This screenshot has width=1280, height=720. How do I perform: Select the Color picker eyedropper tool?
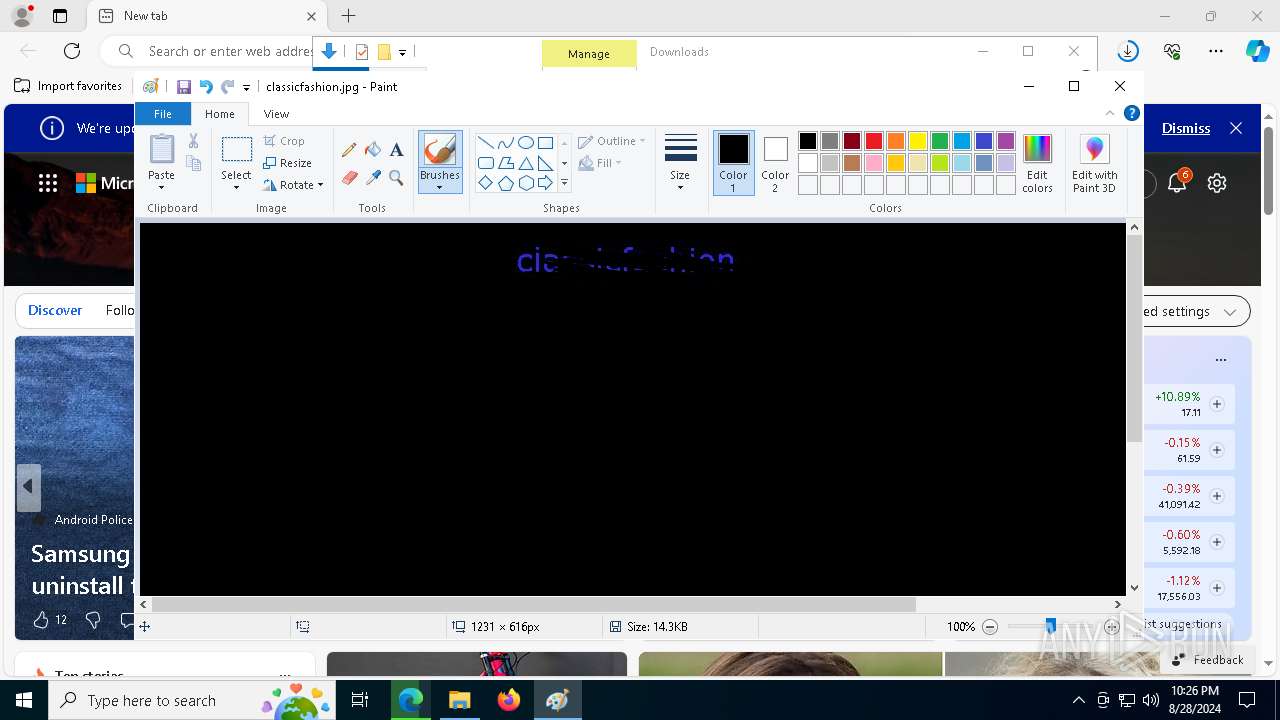click(x=373, y=178)
